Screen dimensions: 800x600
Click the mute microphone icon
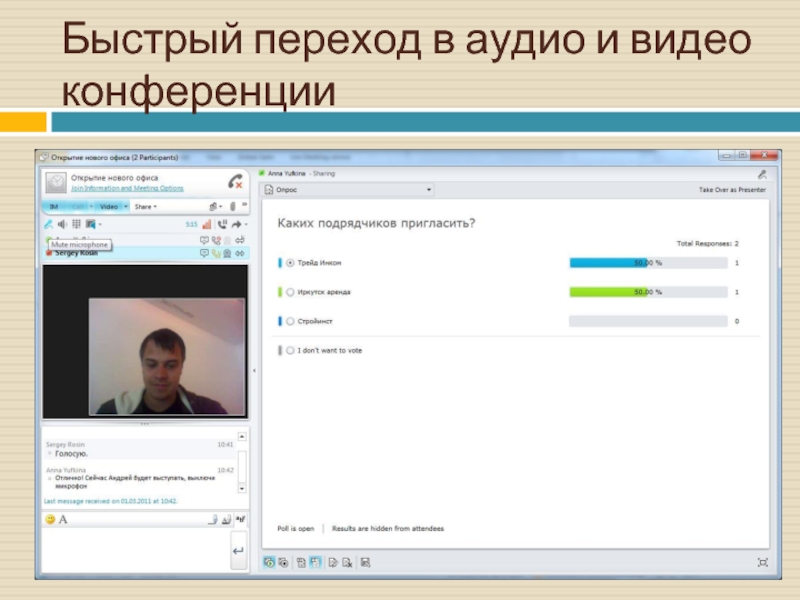tap(48, 224)
